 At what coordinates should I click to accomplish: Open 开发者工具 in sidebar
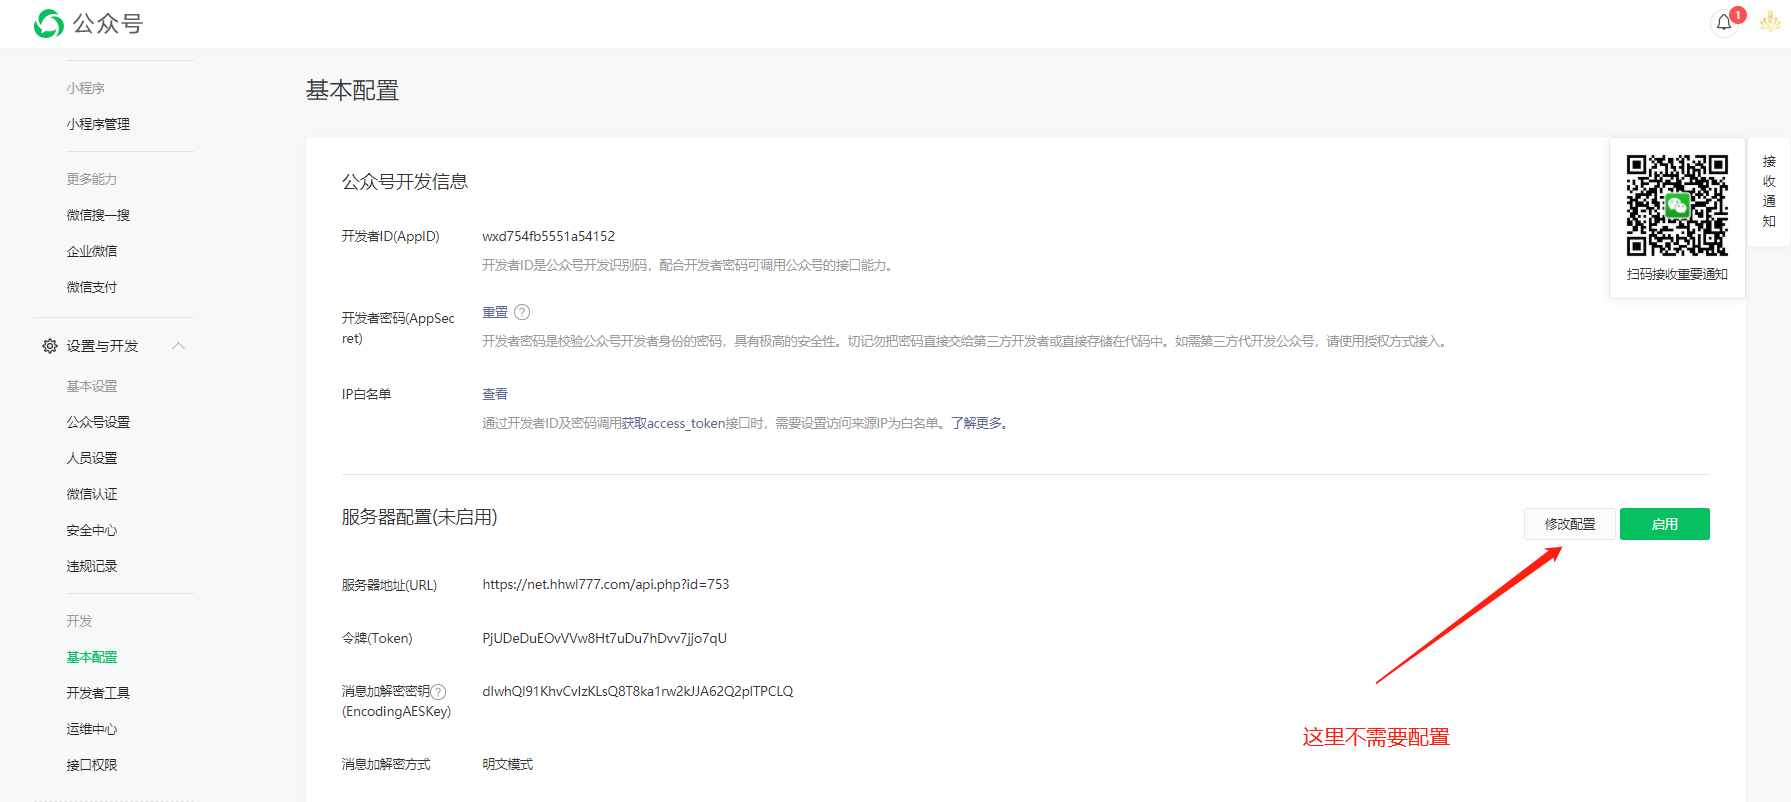(x=98, y=693)
